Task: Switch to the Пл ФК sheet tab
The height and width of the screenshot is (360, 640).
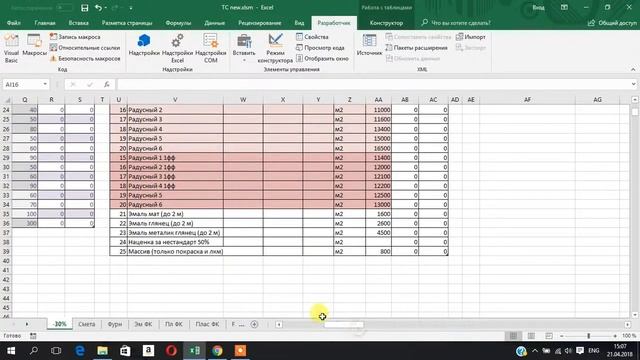Action: click(173, 324)
